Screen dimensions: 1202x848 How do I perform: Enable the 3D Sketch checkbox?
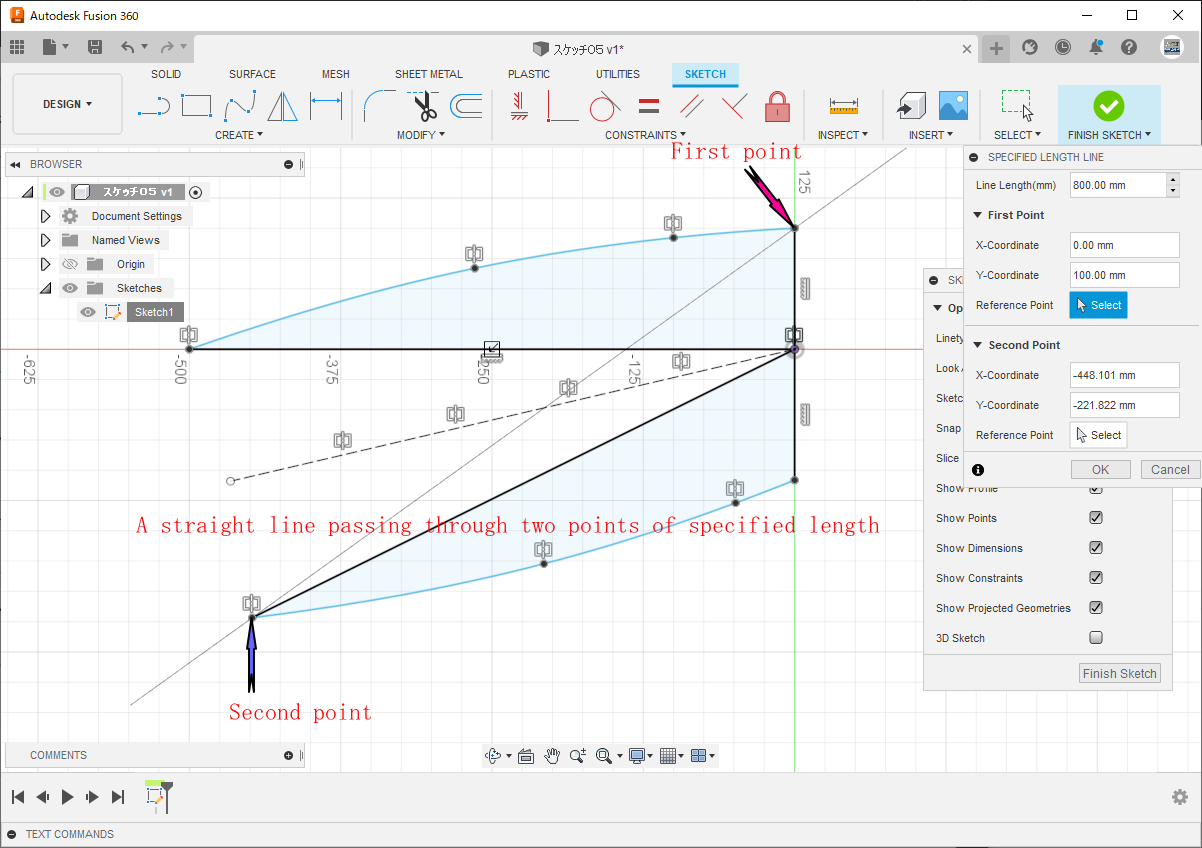coord(1096,638)
